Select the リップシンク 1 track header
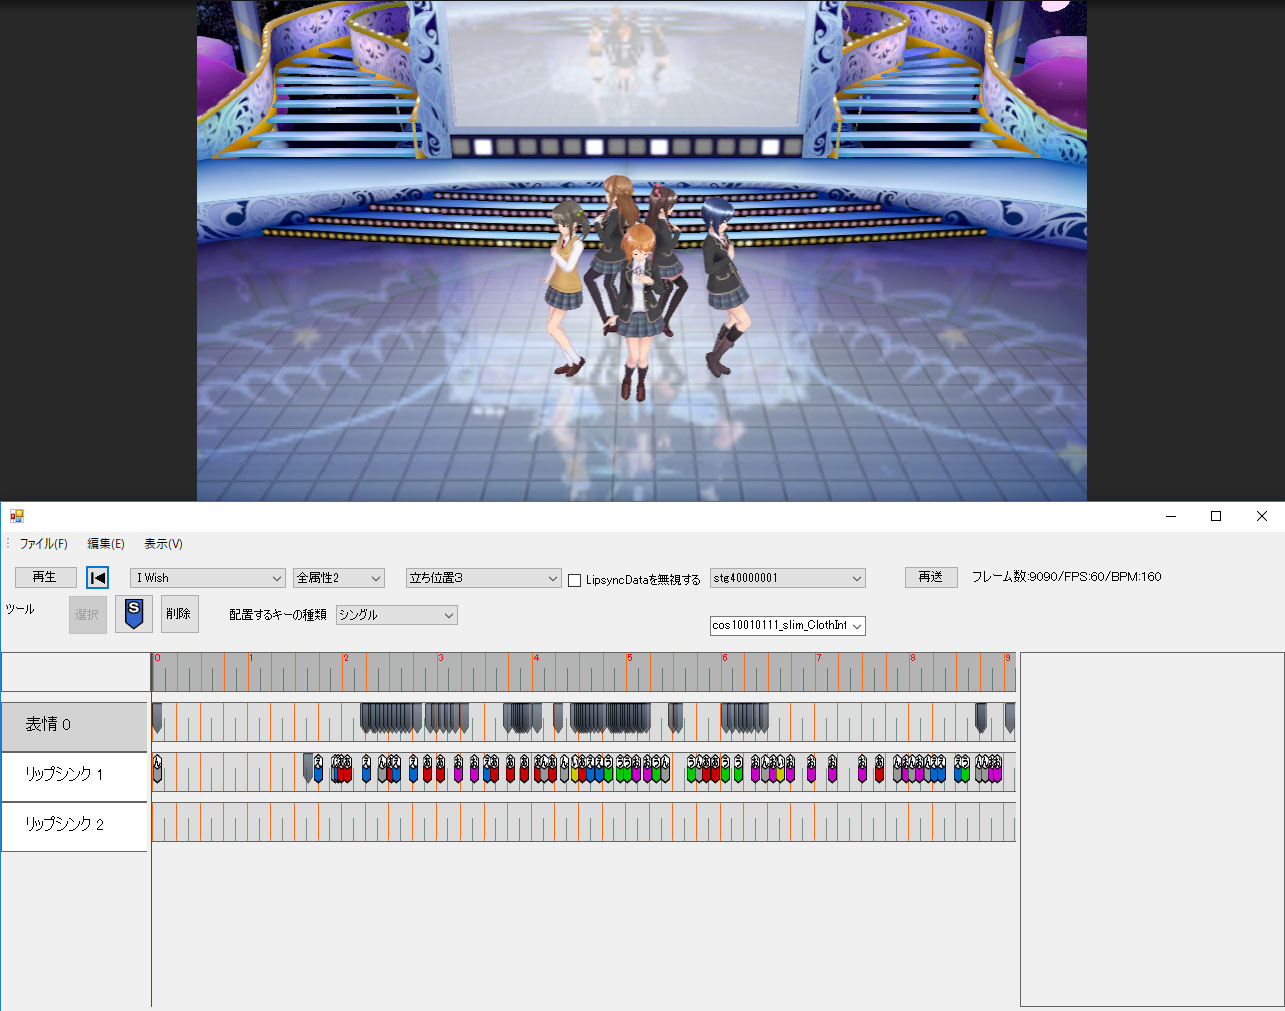 (74, 775)
